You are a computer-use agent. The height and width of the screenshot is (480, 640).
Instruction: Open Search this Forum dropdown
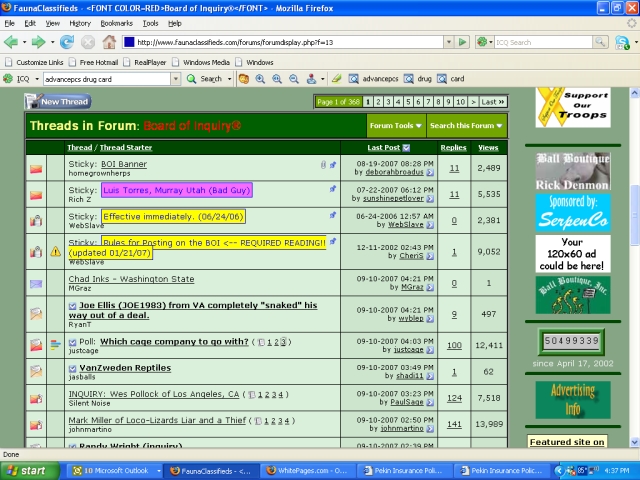[x=467, y=126]
